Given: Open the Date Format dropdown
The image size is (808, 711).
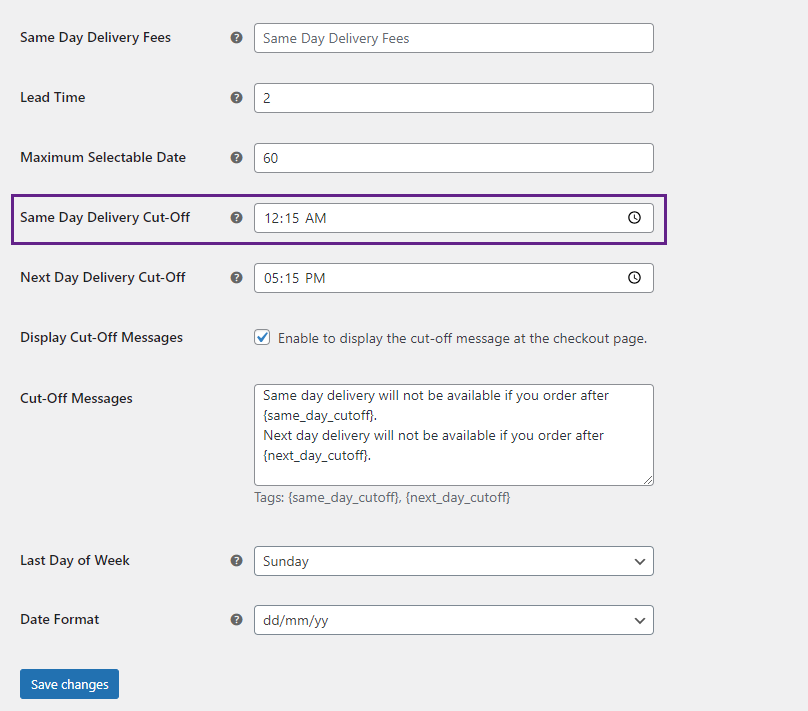Looking at the screenshot, I should tap(453, 620).
